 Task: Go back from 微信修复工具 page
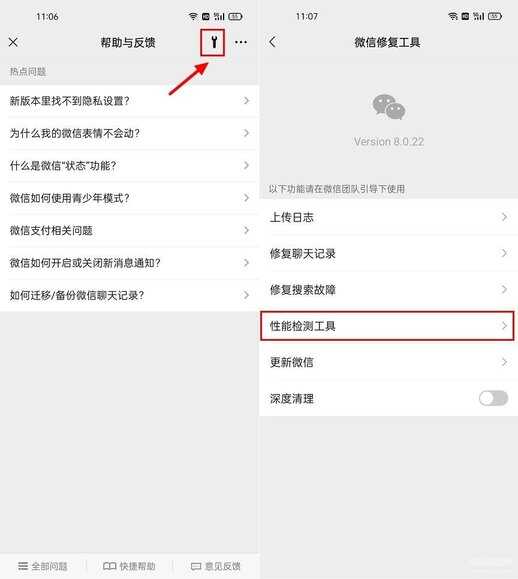click(x=272, y=42)
